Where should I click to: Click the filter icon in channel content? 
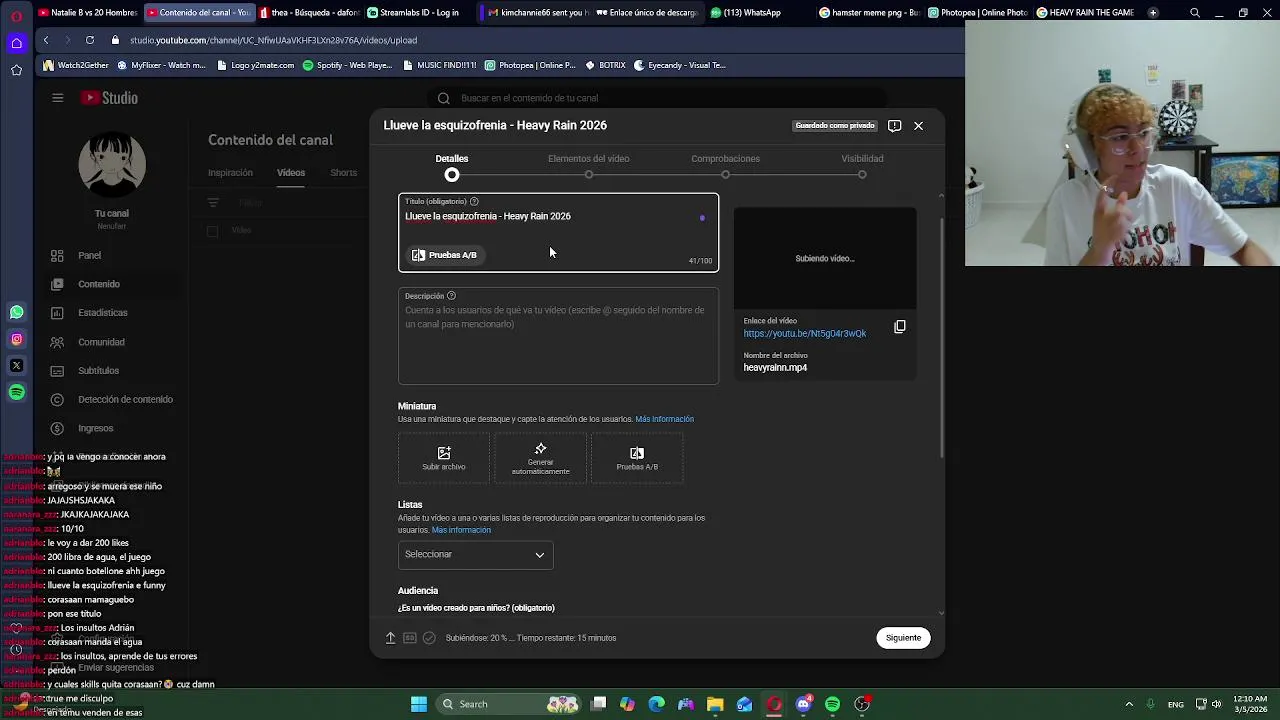[213, 203]
